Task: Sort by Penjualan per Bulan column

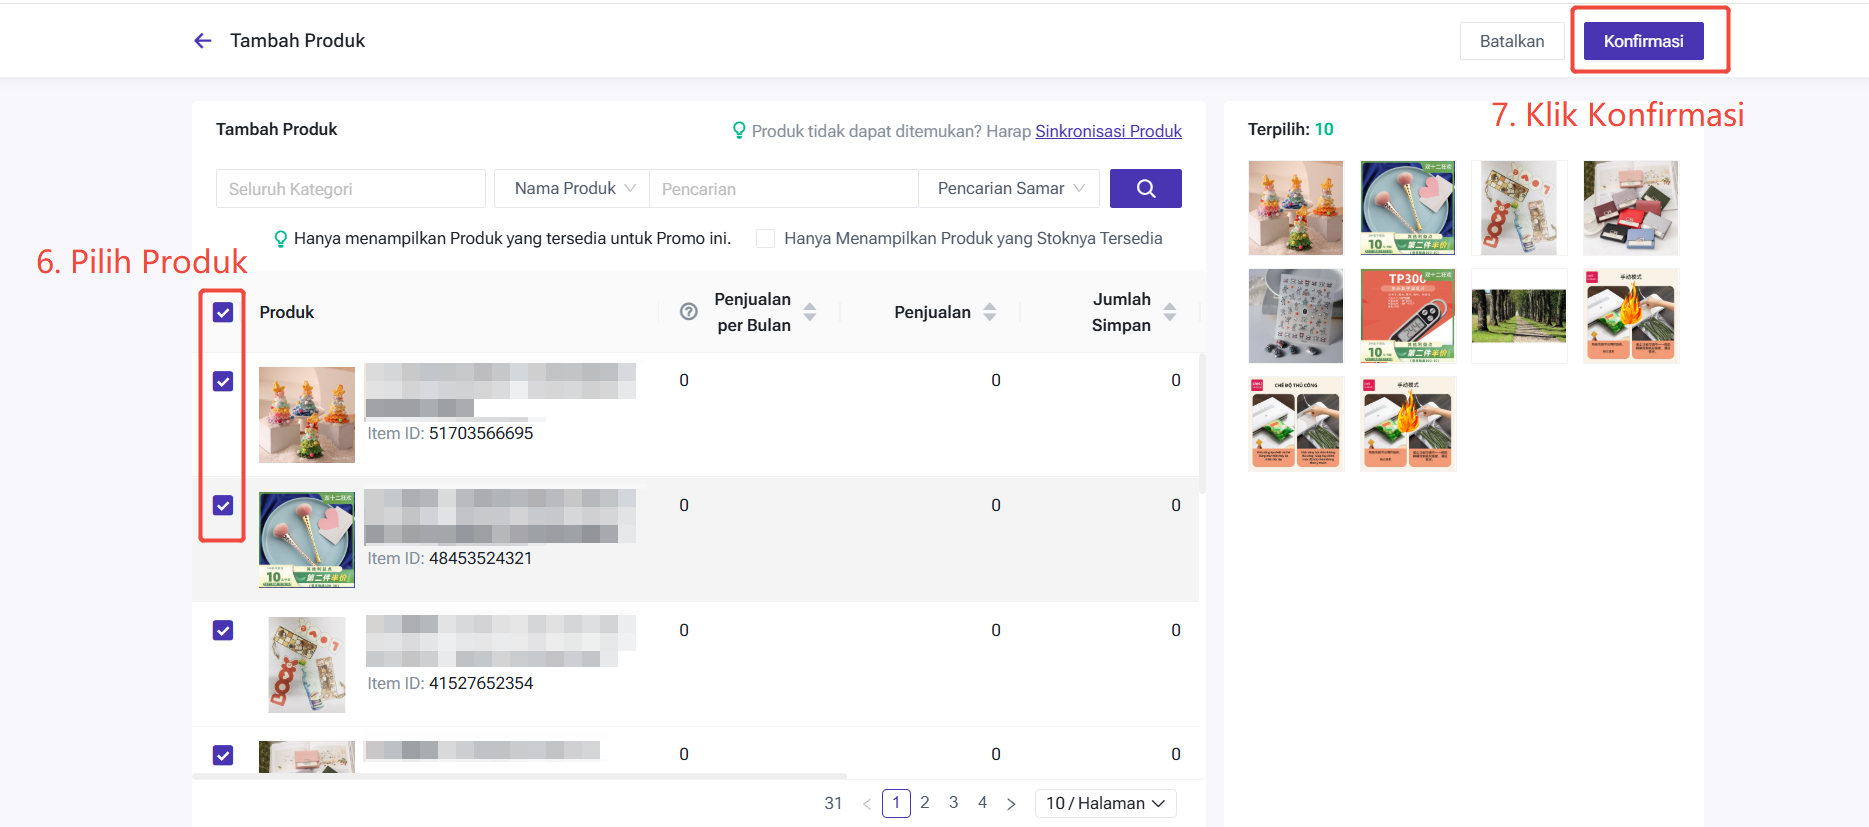Action: [x=810, y=312]
